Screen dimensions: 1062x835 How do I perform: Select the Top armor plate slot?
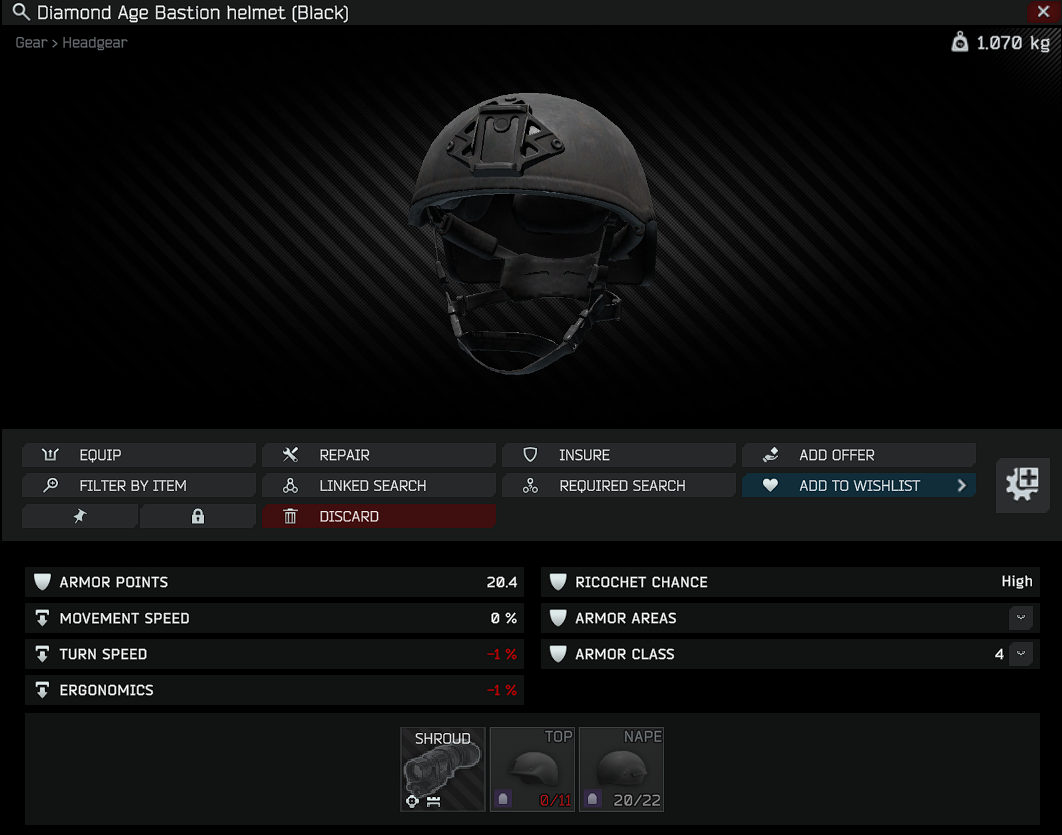tap(532, 769)
